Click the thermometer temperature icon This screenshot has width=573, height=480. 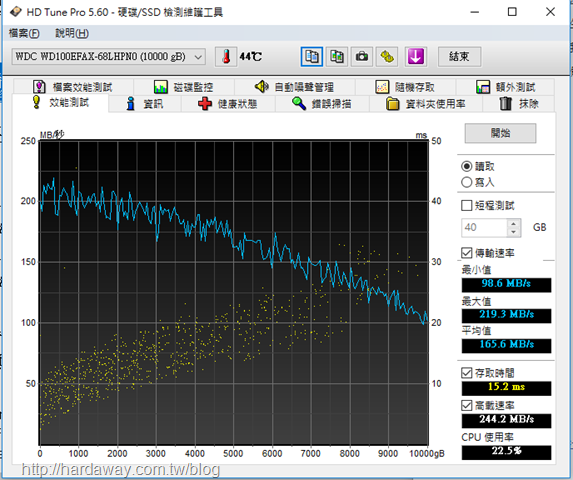tap(226, 57)
